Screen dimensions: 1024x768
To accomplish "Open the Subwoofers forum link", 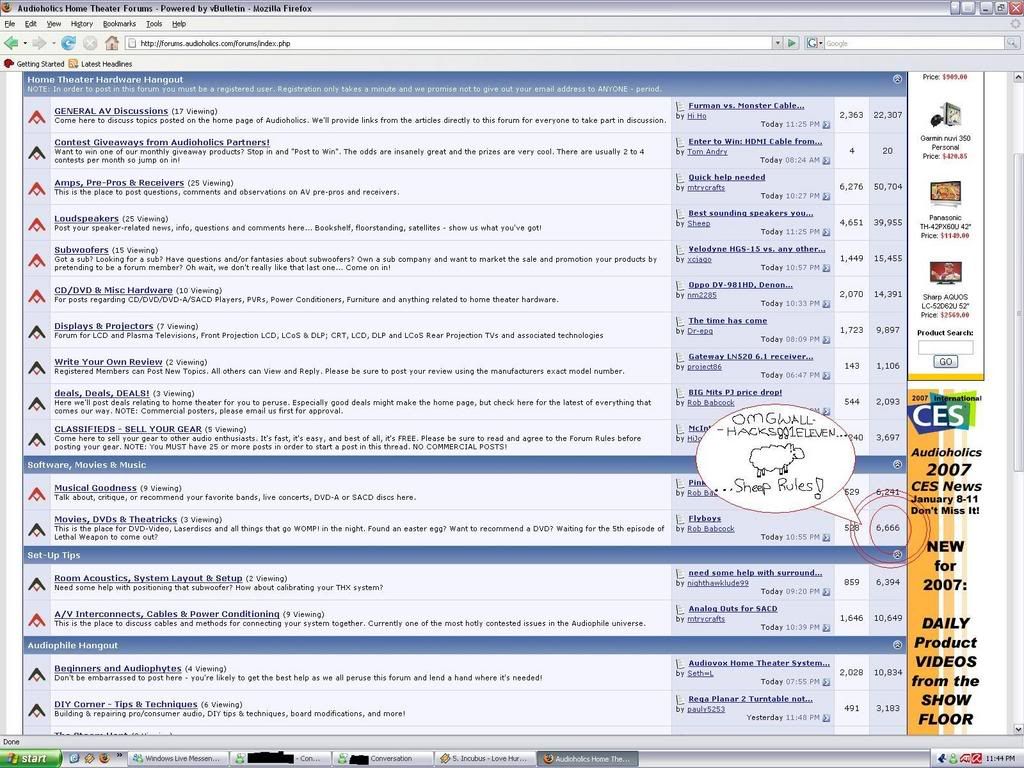I will 81,250.
